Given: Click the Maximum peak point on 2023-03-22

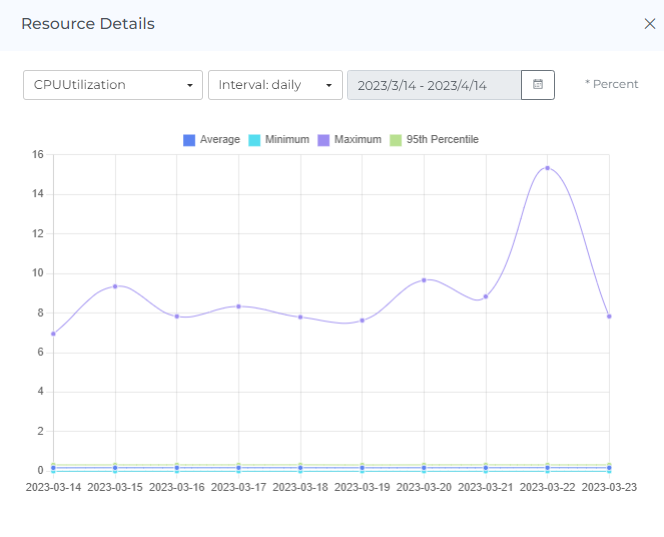Looking at the screenshot, I should [x=547, y=168].
